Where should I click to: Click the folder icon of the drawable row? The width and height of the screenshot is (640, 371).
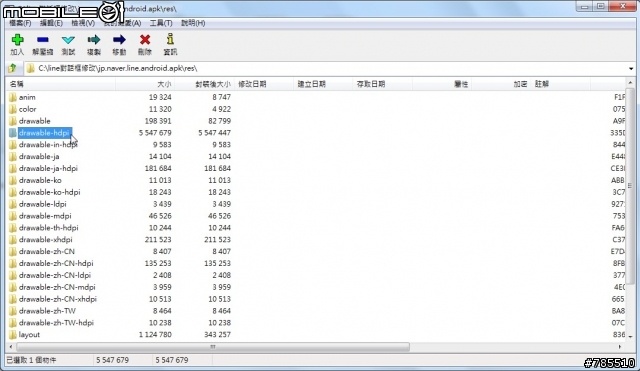point(13,121)
